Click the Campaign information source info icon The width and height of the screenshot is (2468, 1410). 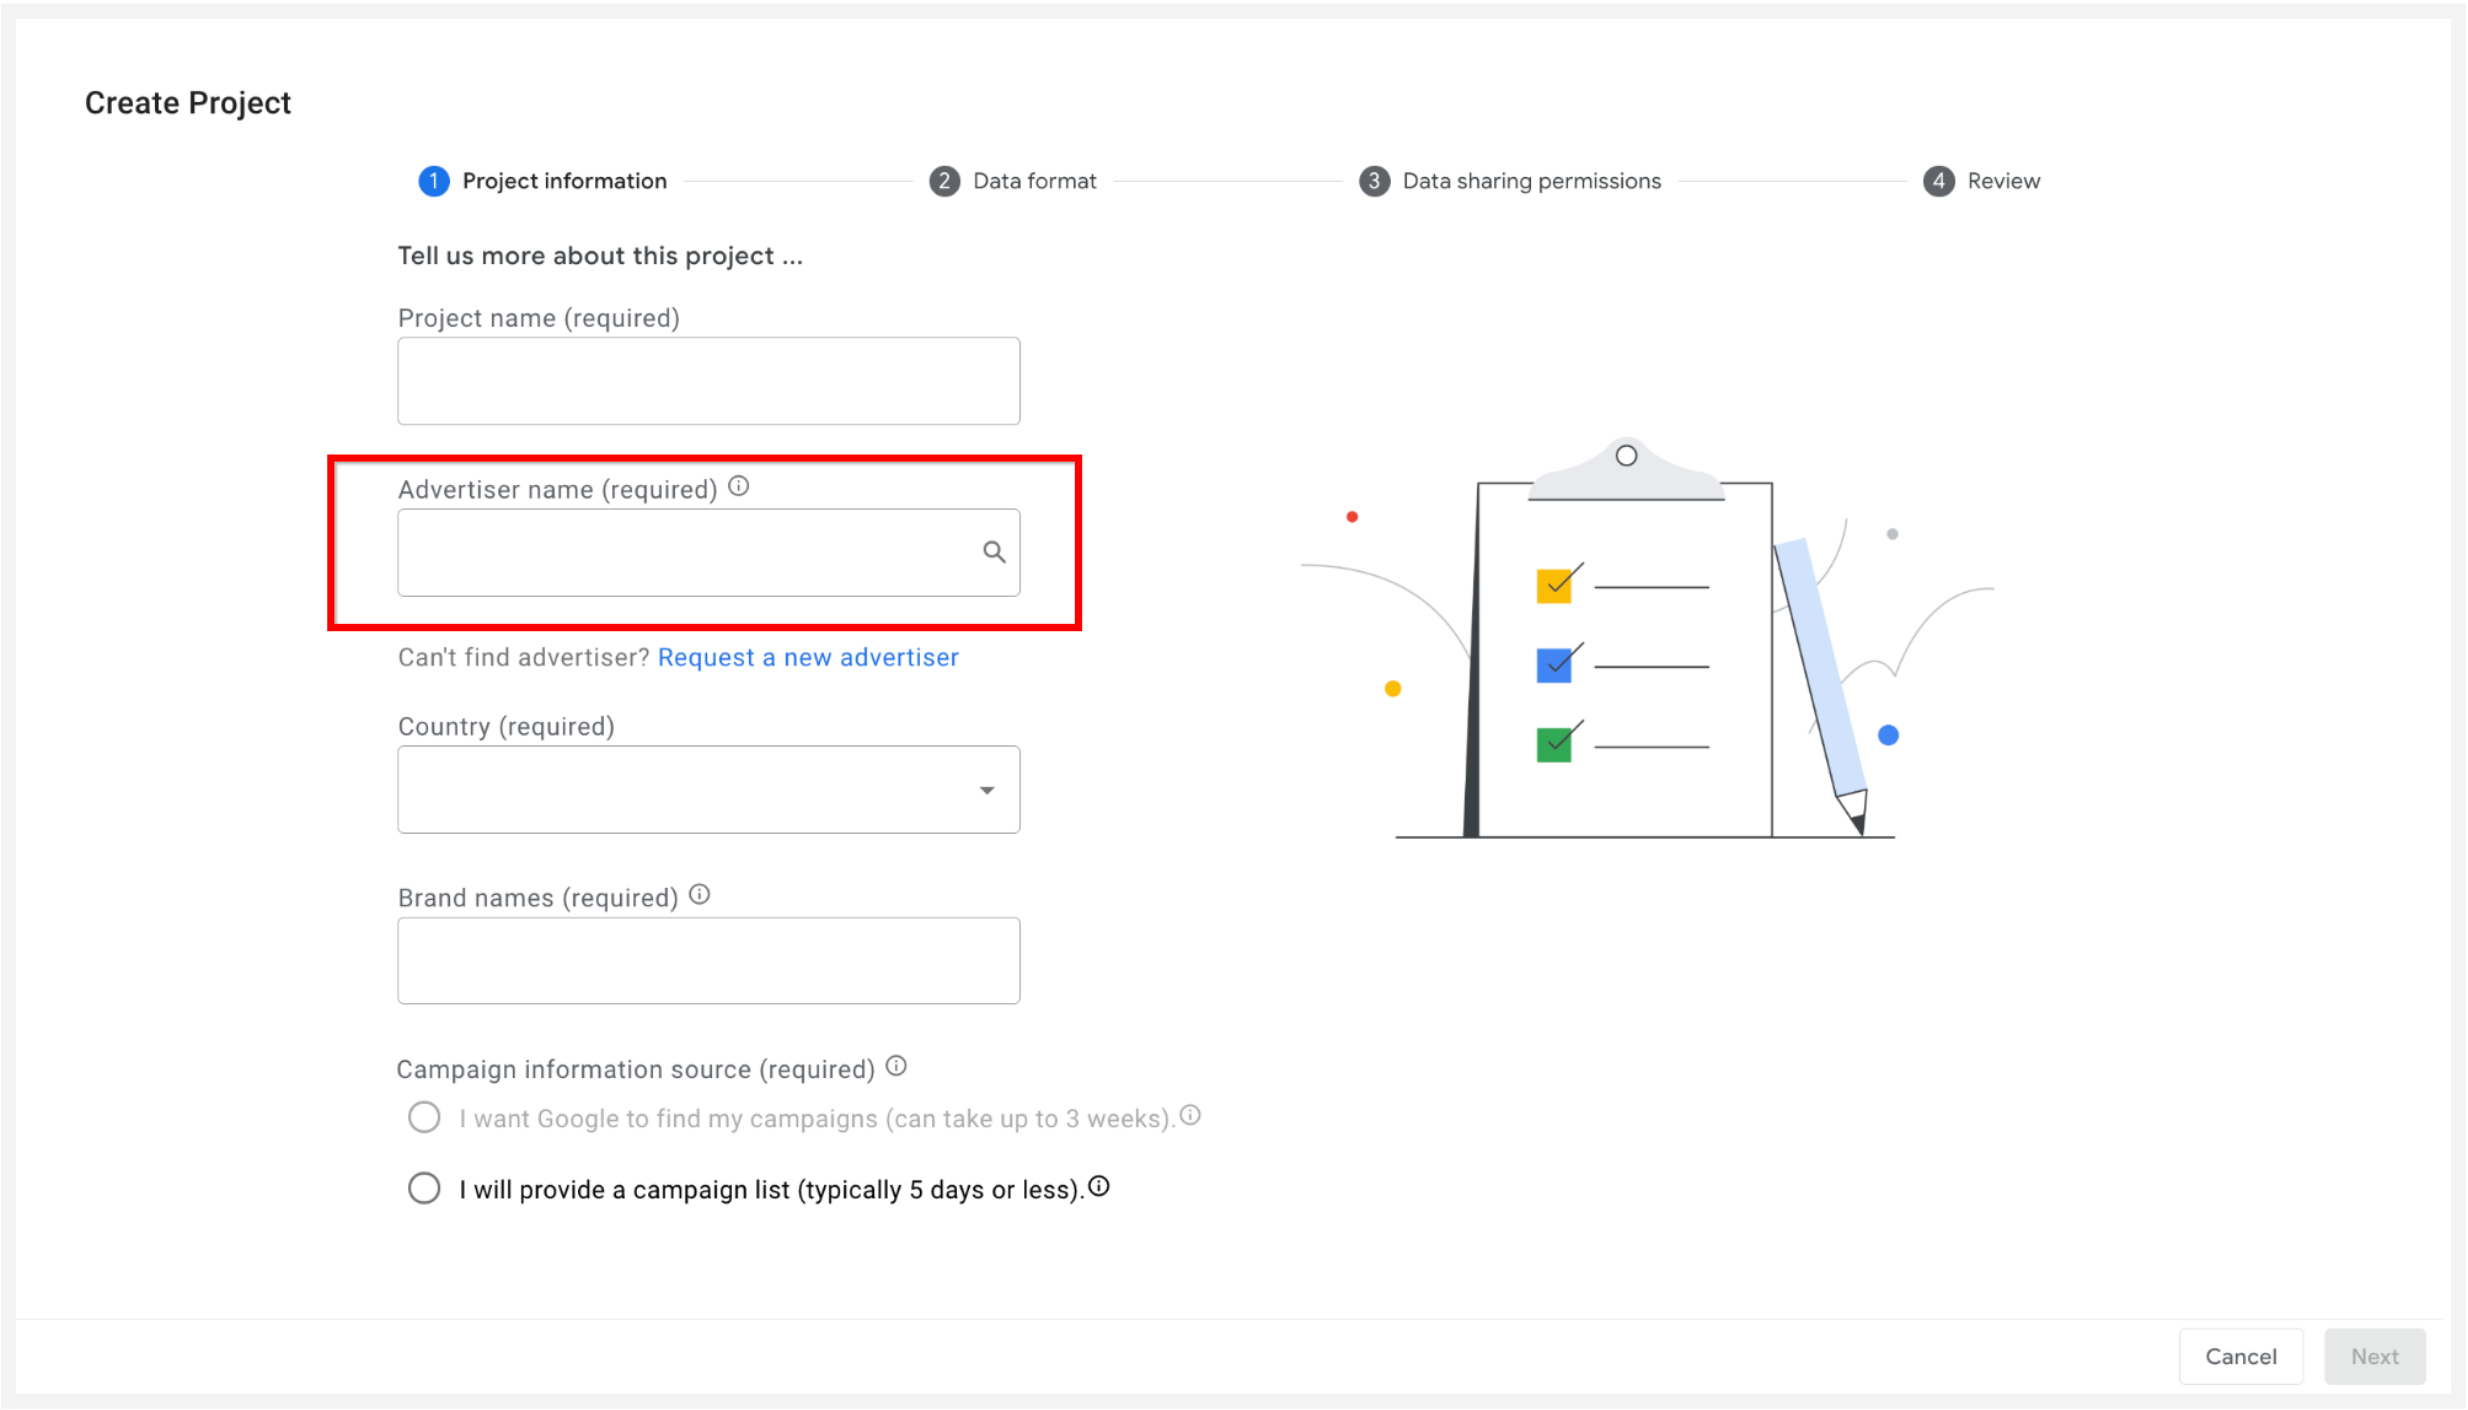pyautogui.click(x=897, y=1066)
